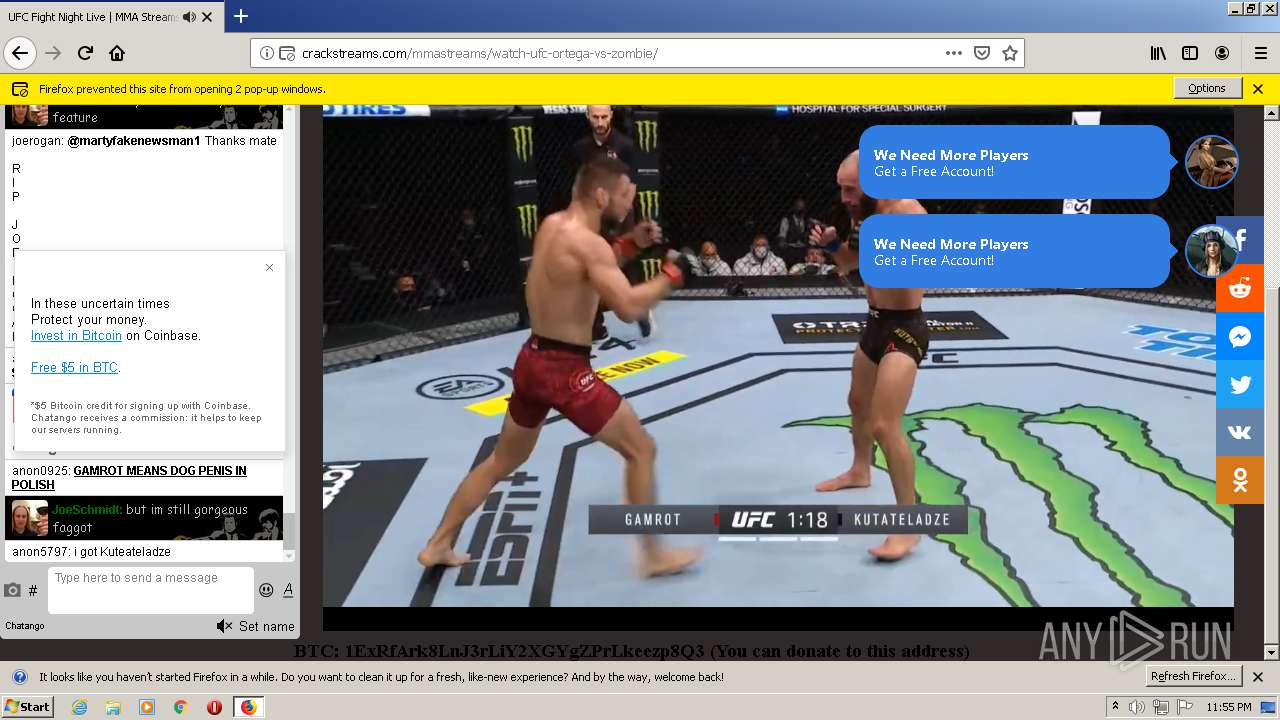Open the Chatango link
1280x720 pixels.
click(x=25, y=626)
